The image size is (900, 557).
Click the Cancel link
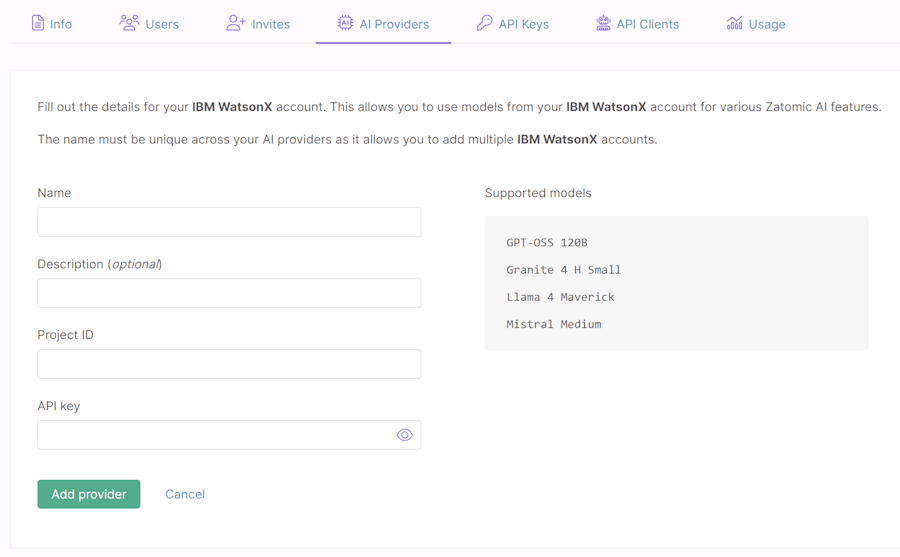(185, 494)
